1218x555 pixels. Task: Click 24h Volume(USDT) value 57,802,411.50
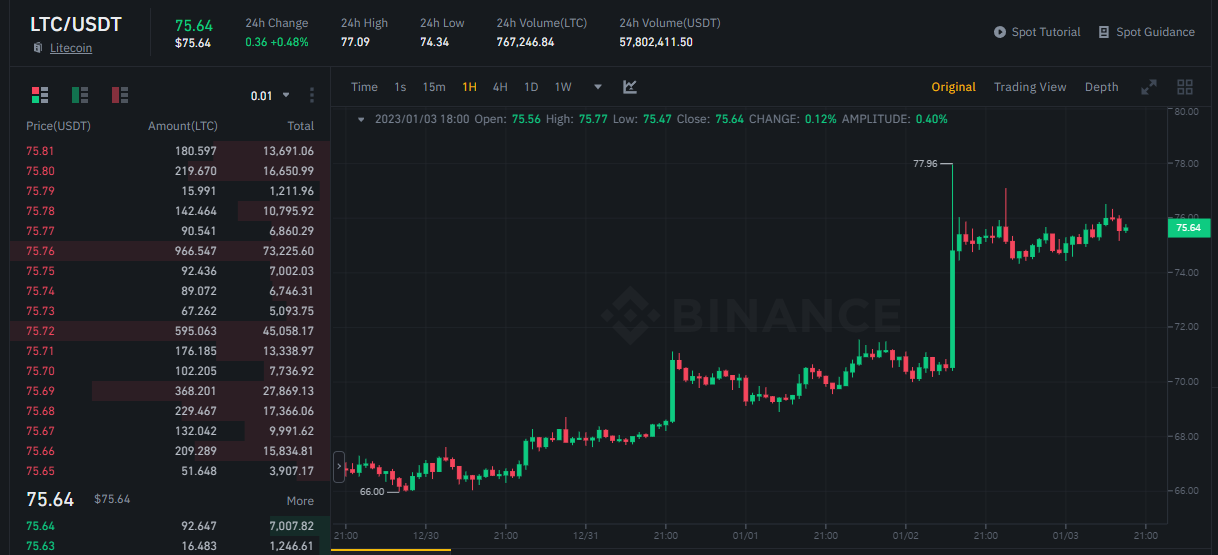tap(656, 42)
